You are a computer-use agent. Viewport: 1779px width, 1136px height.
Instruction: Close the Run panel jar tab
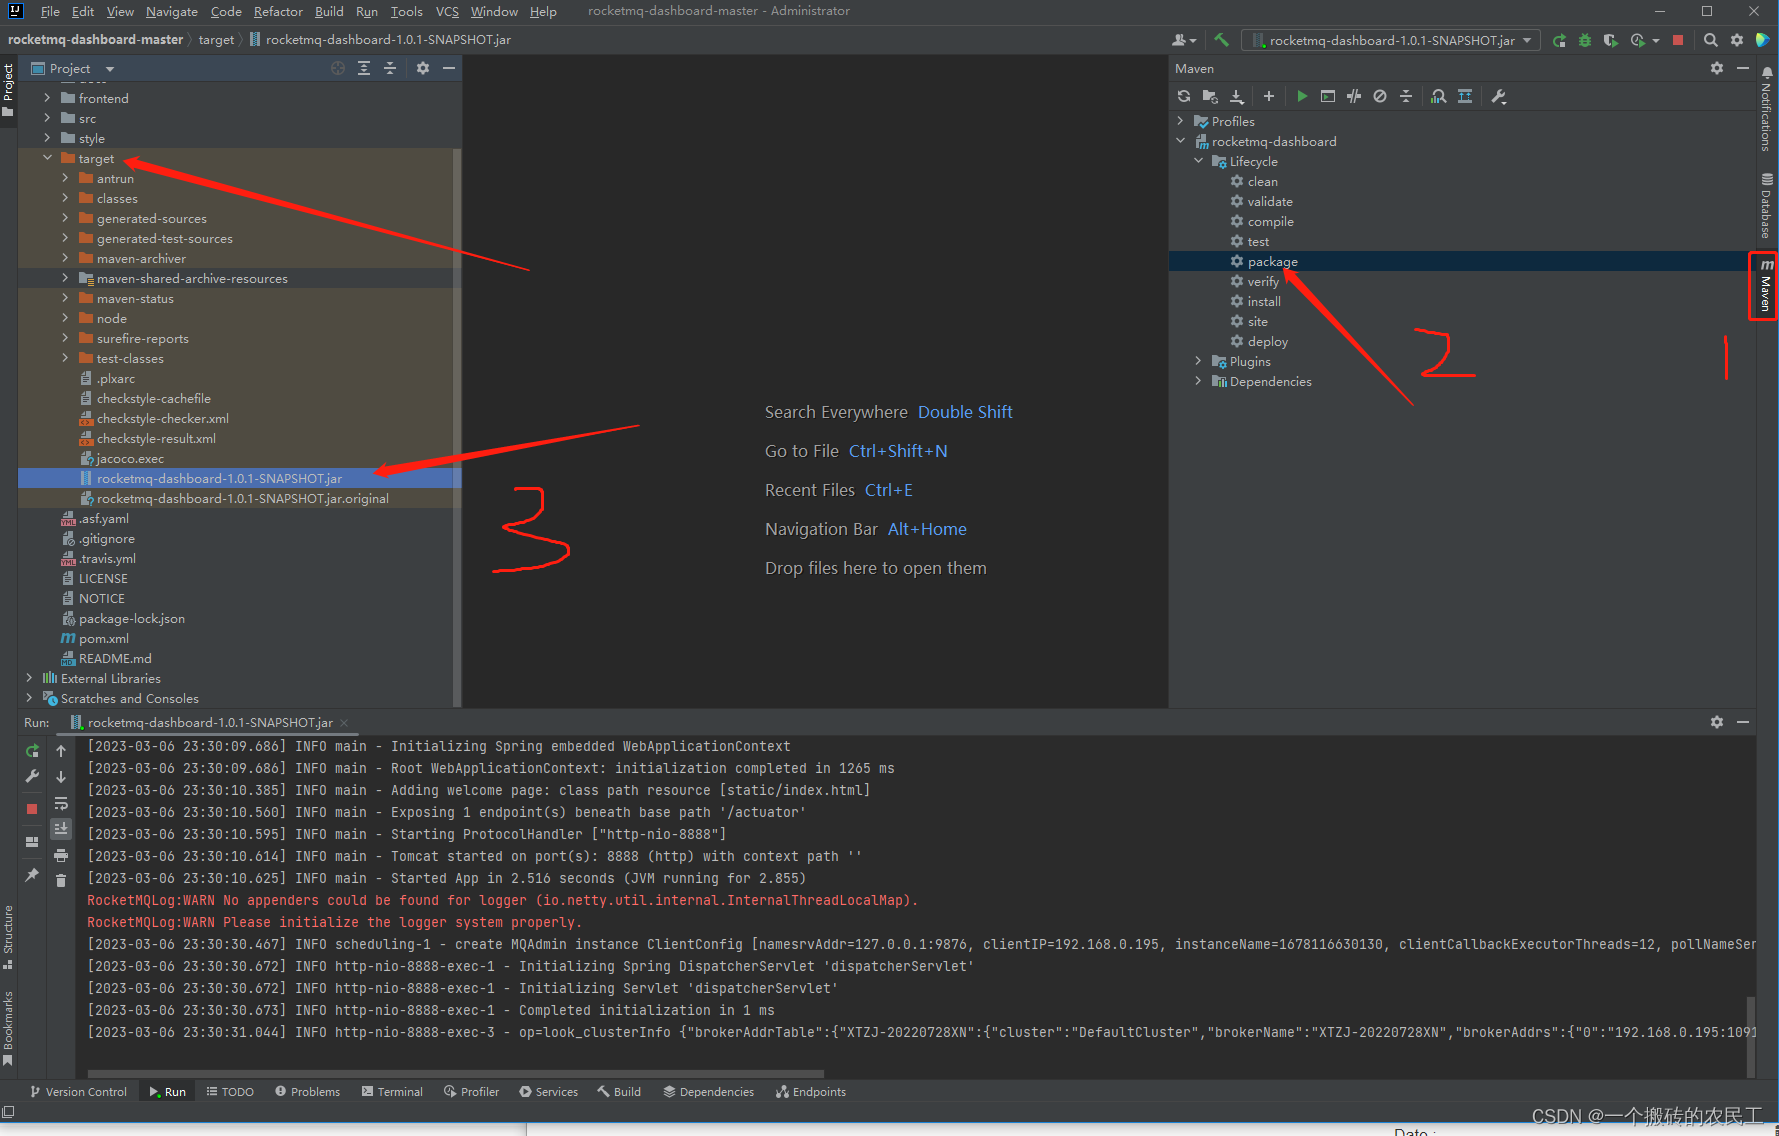coord(344,722)
